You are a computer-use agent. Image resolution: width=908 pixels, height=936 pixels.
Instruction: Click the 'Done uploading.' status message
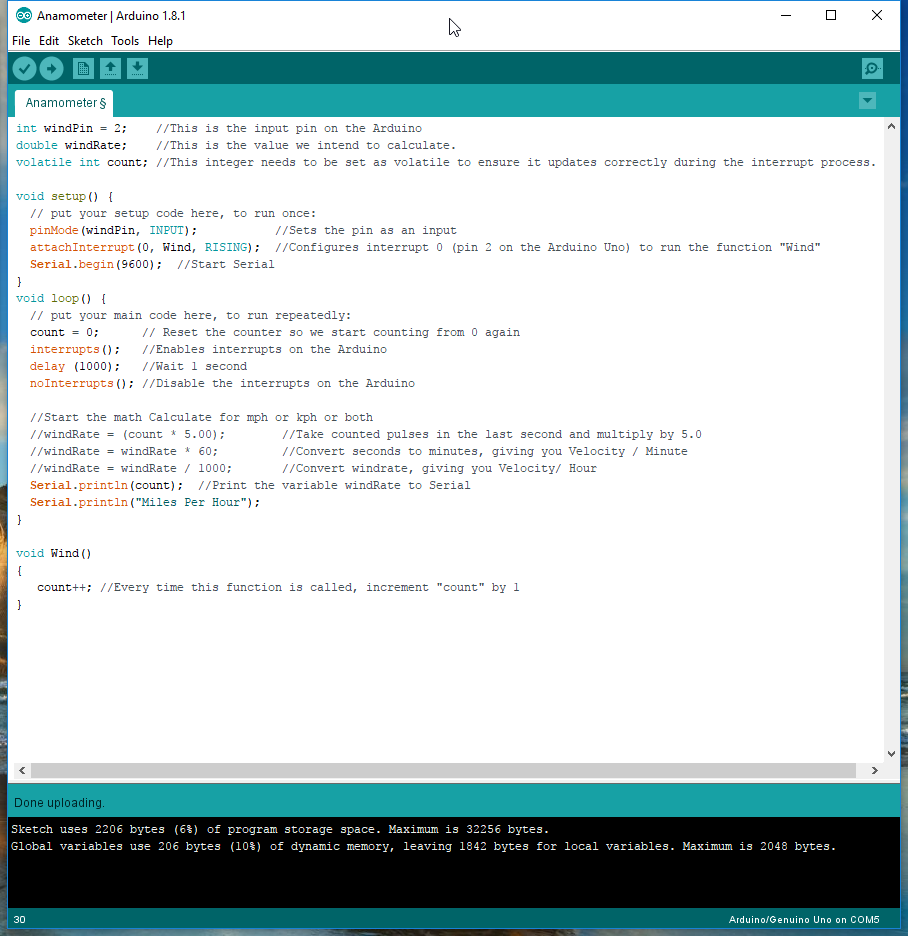[x=59, y=803]
